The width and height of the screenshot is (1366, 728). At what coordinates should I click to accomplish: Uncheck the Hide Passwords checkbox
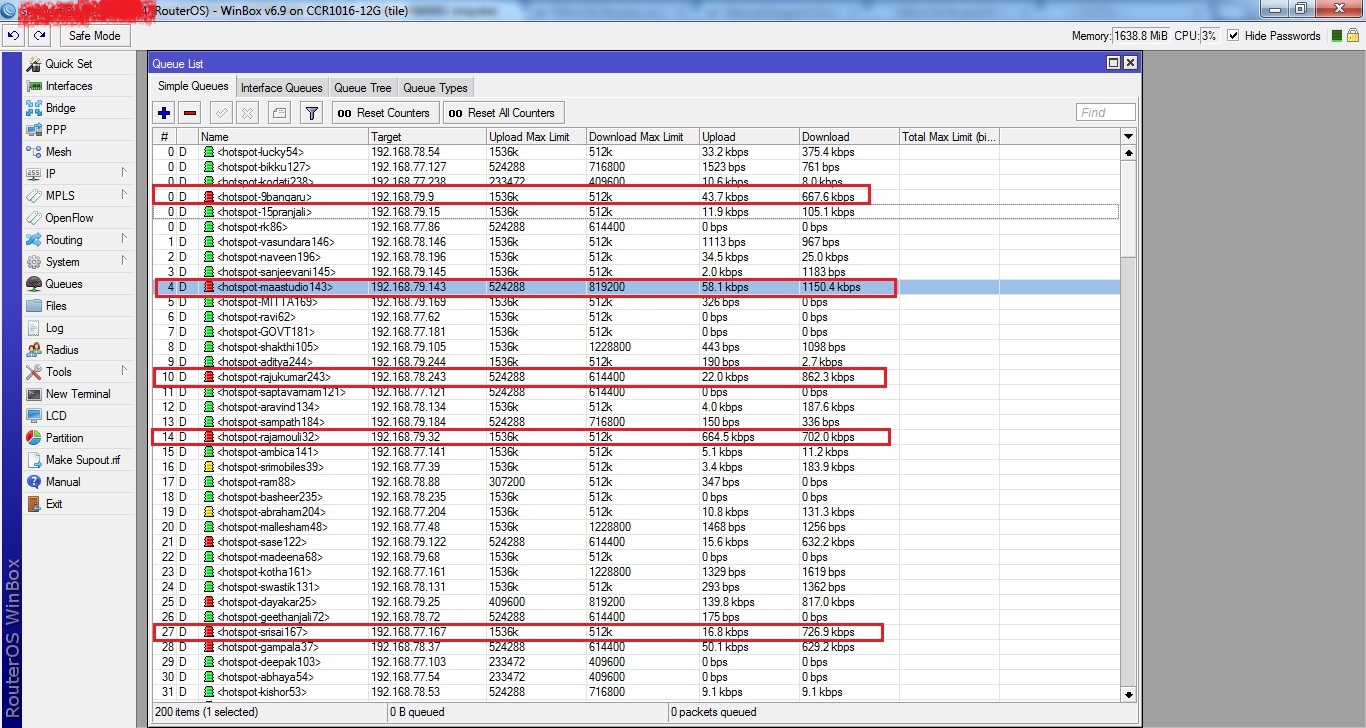coord(1232,35)
